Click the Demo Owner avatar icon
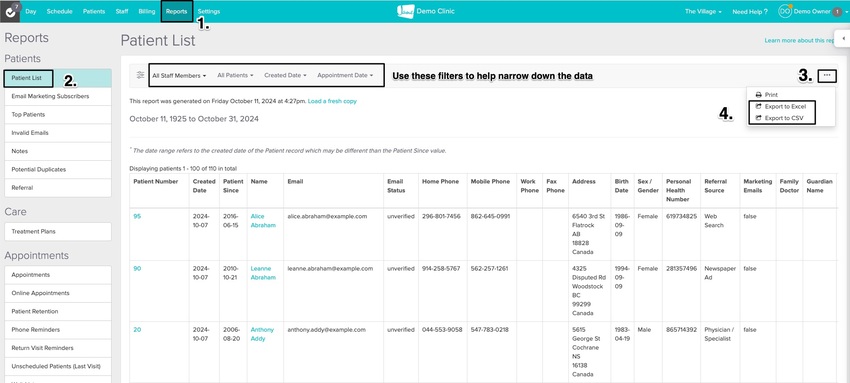 784,11
